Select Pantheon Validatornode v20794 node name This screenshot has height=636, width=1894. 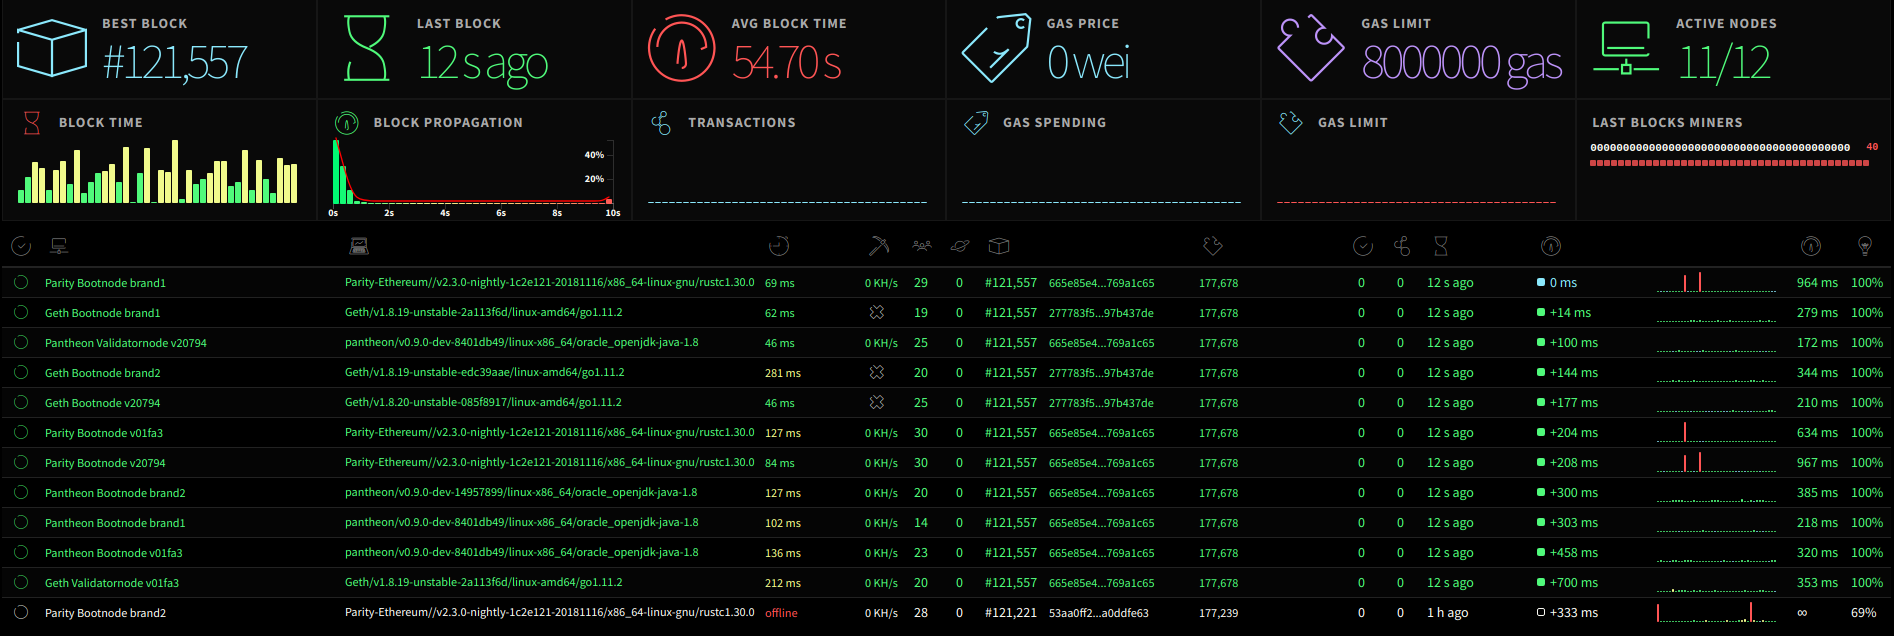pos(126,343)
